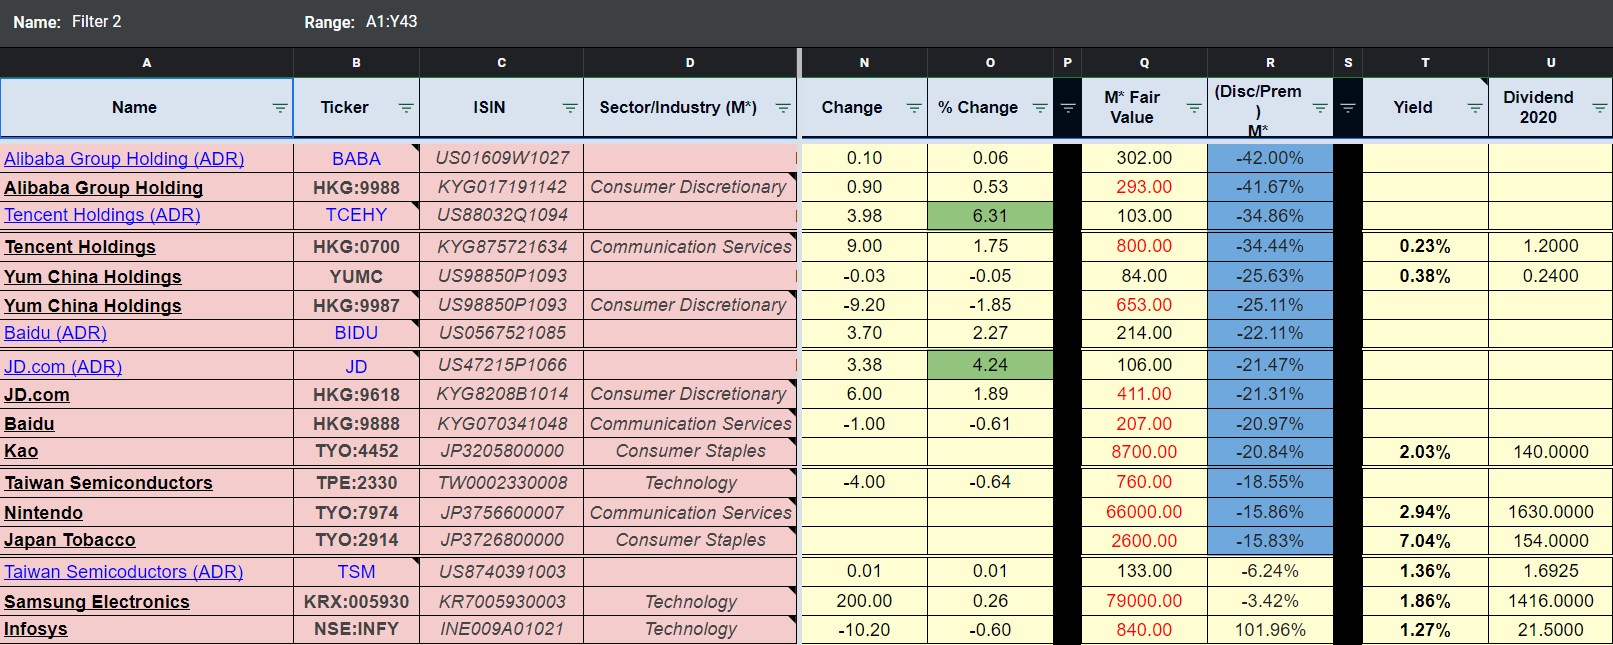Select Yum China Holdings YUMC name cell
This screenshot has width=1613, height=645.
point(147,277)
